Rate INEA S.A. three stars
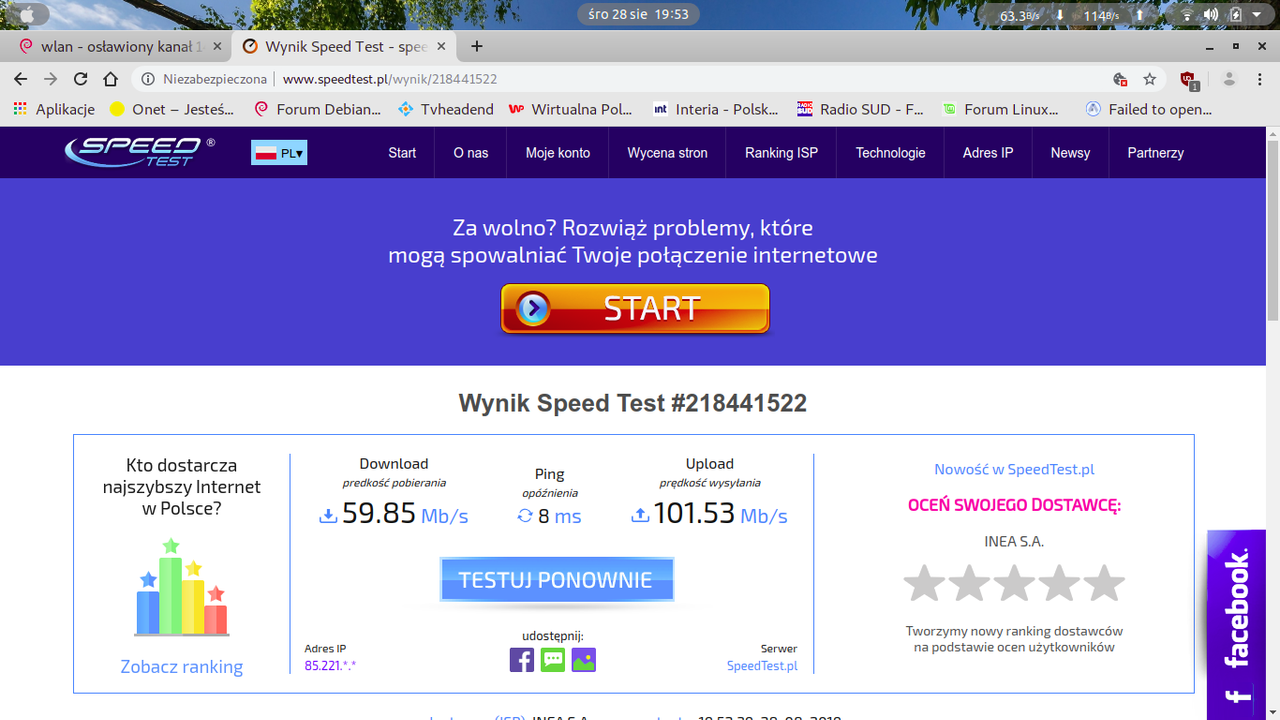The height and width of the screenshot is (720, 1280). [1014, 583]
